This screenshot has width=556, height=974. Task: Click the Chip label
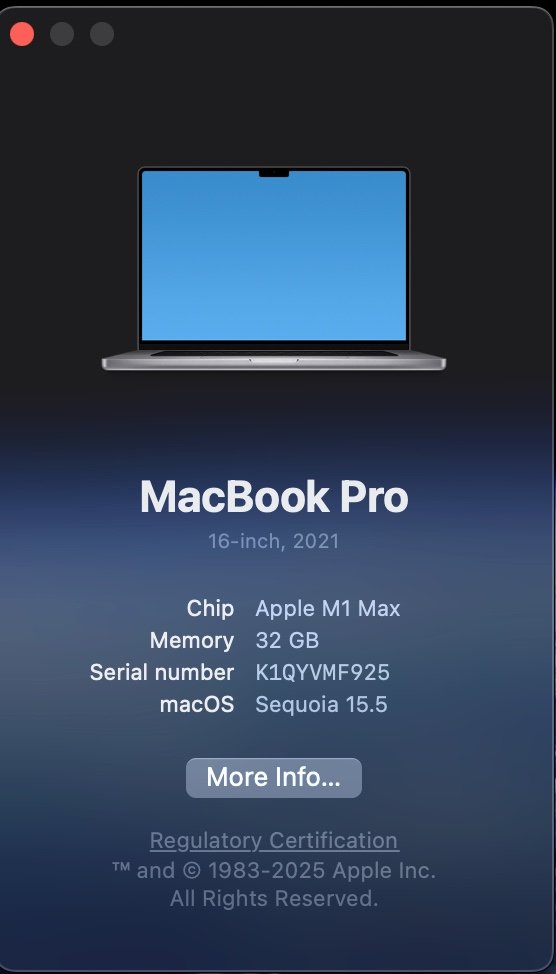pos(211,609)
